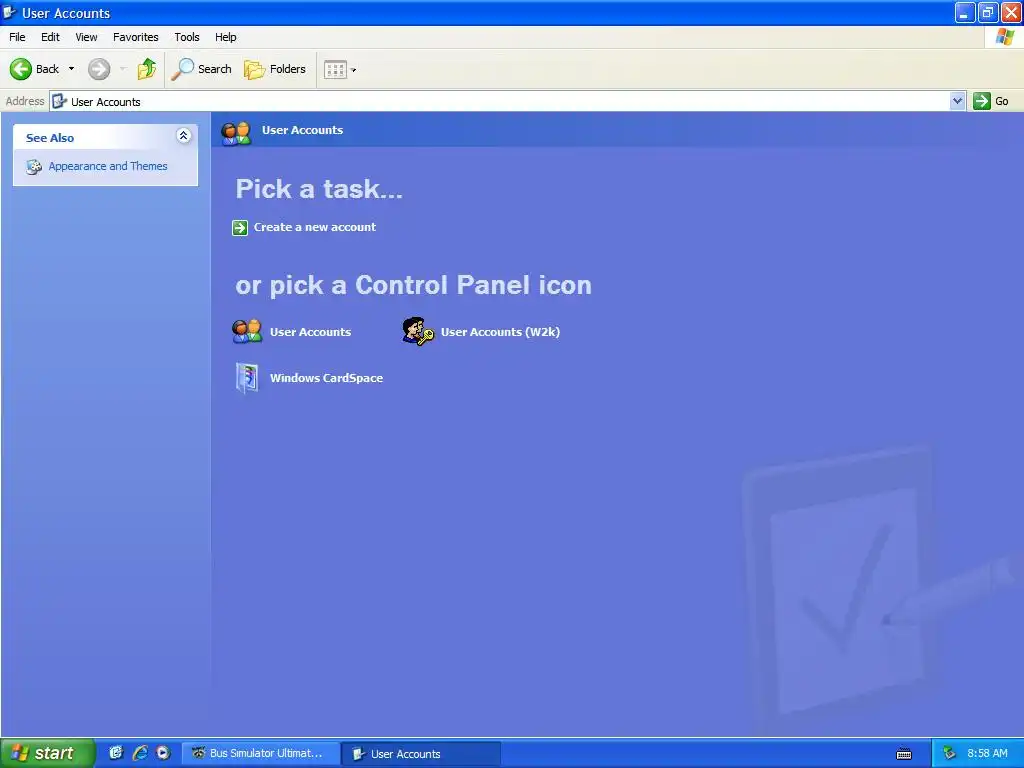
Task: Click the User Accounts (W2k) key icon
Action: [418, 332]
